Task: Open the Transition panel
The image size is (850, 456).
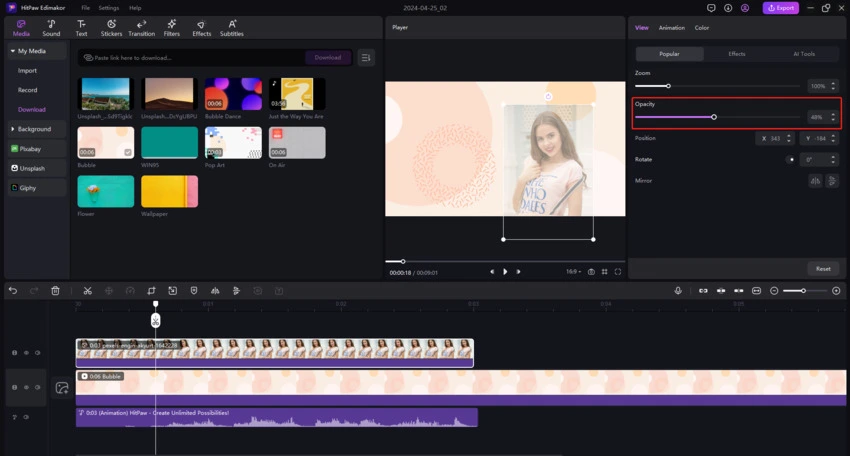Action: [x=141, y=27]
